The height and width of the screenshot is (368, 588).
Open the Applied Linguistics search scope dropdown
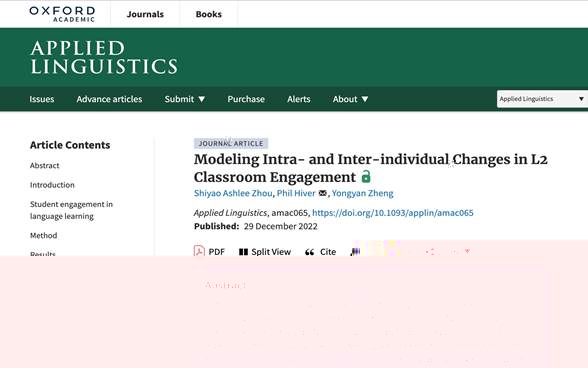(x=542, y=99)
